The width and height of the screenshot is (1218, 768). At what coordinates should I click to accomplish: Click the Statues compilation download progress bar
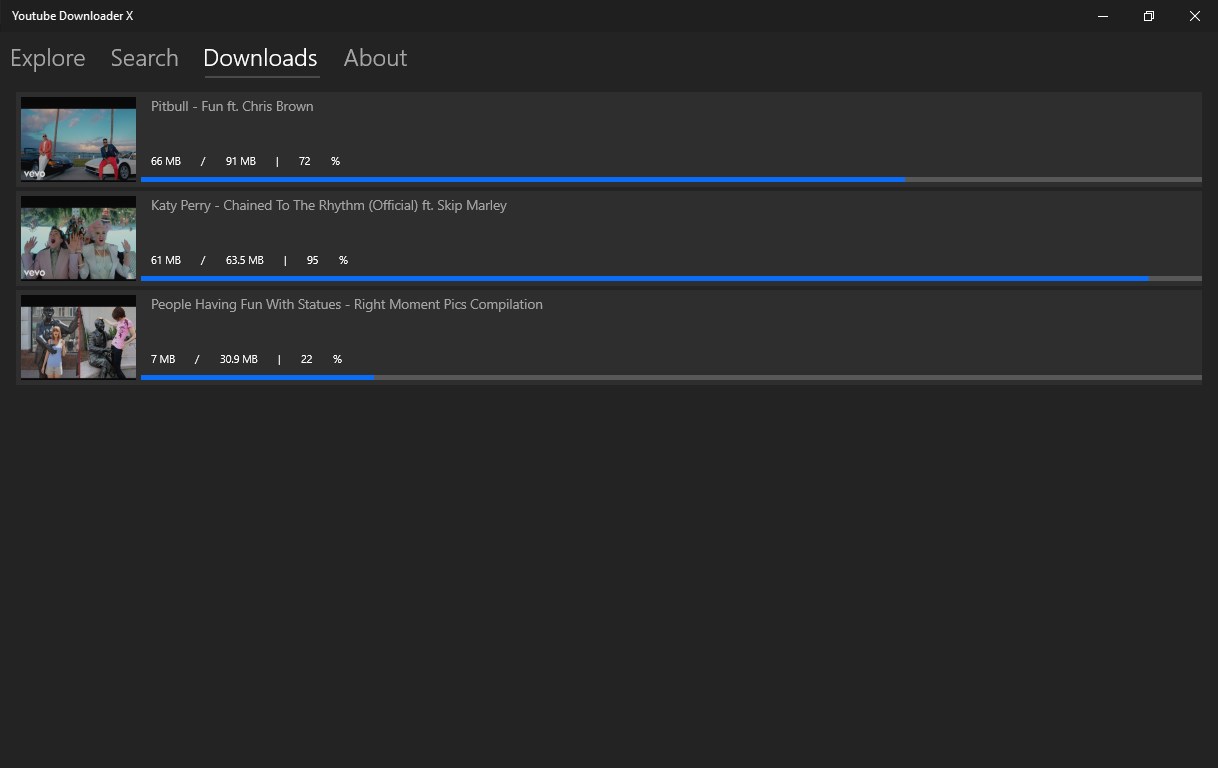pyautogui.click(x=670, y=377)
